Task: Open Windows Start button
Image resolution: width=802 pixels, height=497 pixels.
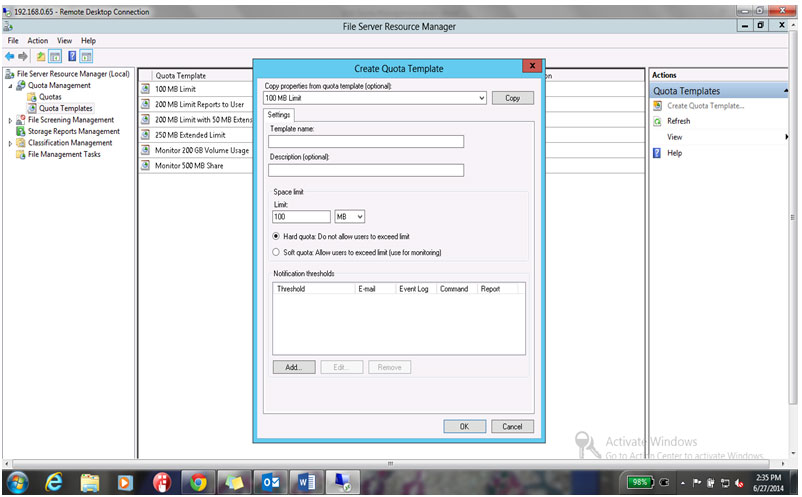Action: coord(18,482)
